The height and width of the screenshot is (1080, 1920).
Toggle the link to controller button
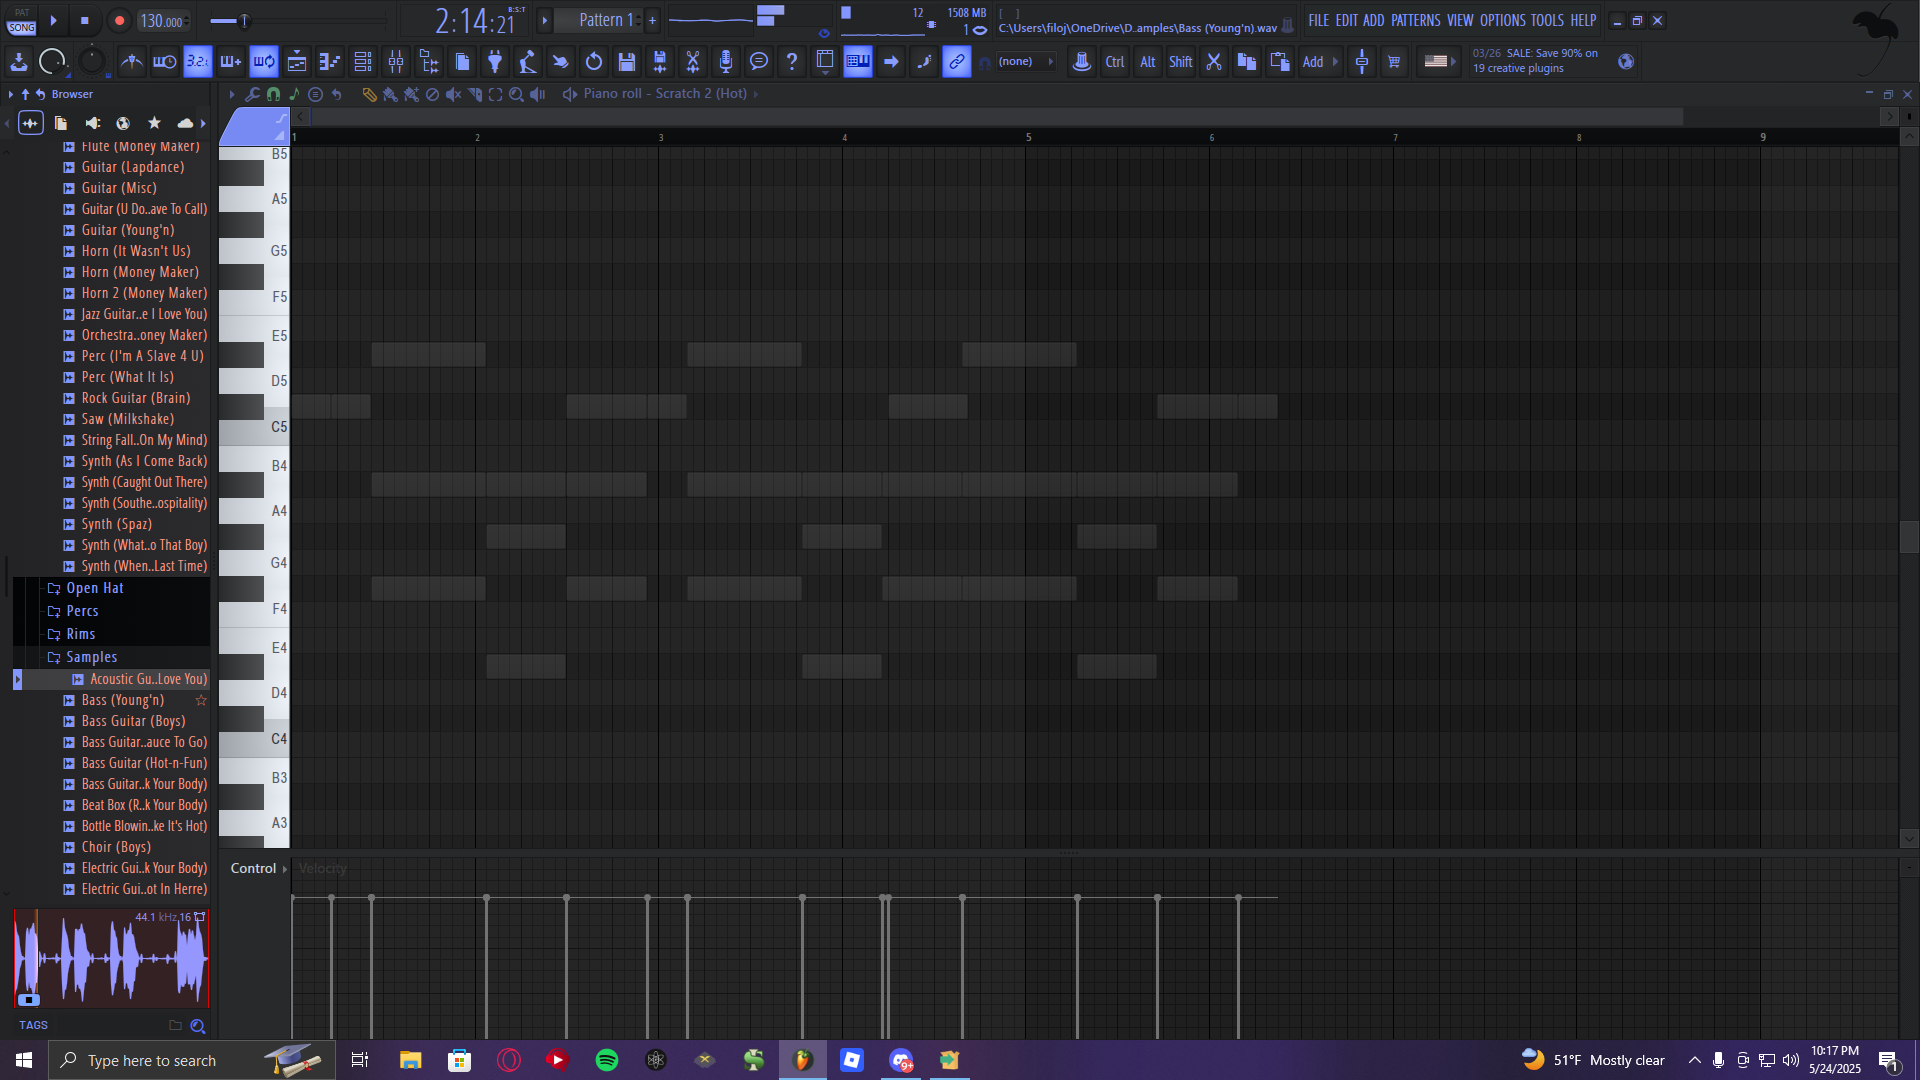click(957, 62)
